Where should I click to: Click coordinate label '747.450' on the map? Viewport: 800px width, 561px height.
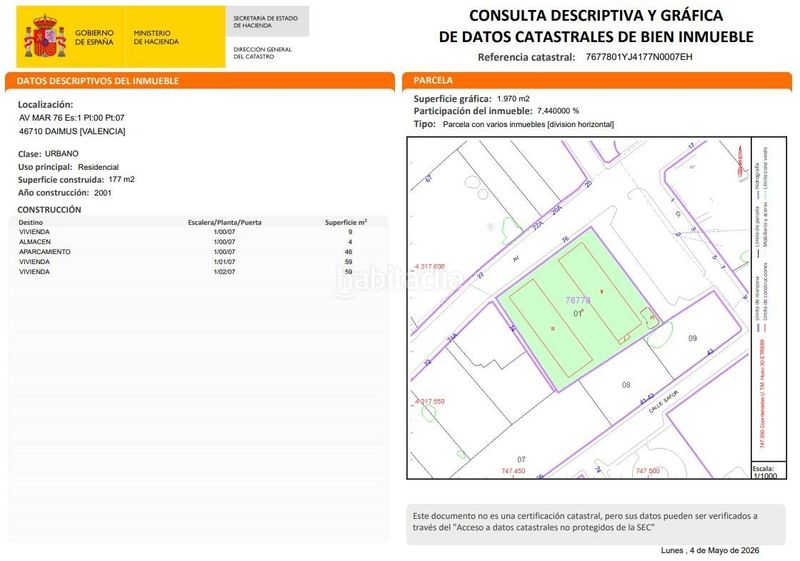pos(513,471)
